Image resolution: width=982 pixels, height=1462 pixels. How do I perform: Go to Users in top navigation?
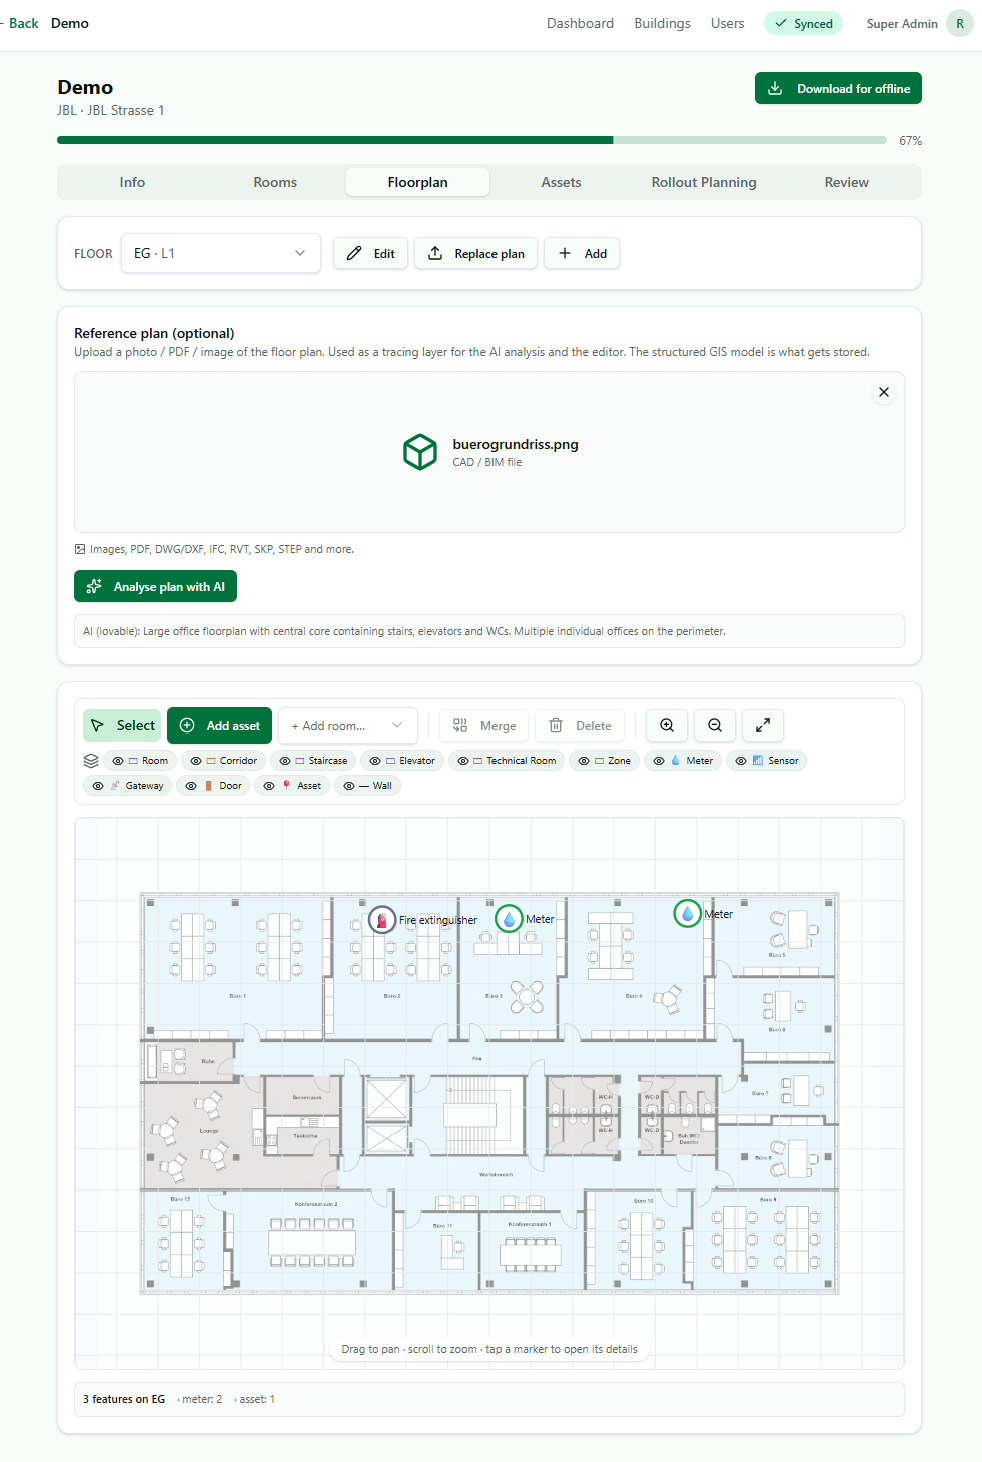(727, 23)
